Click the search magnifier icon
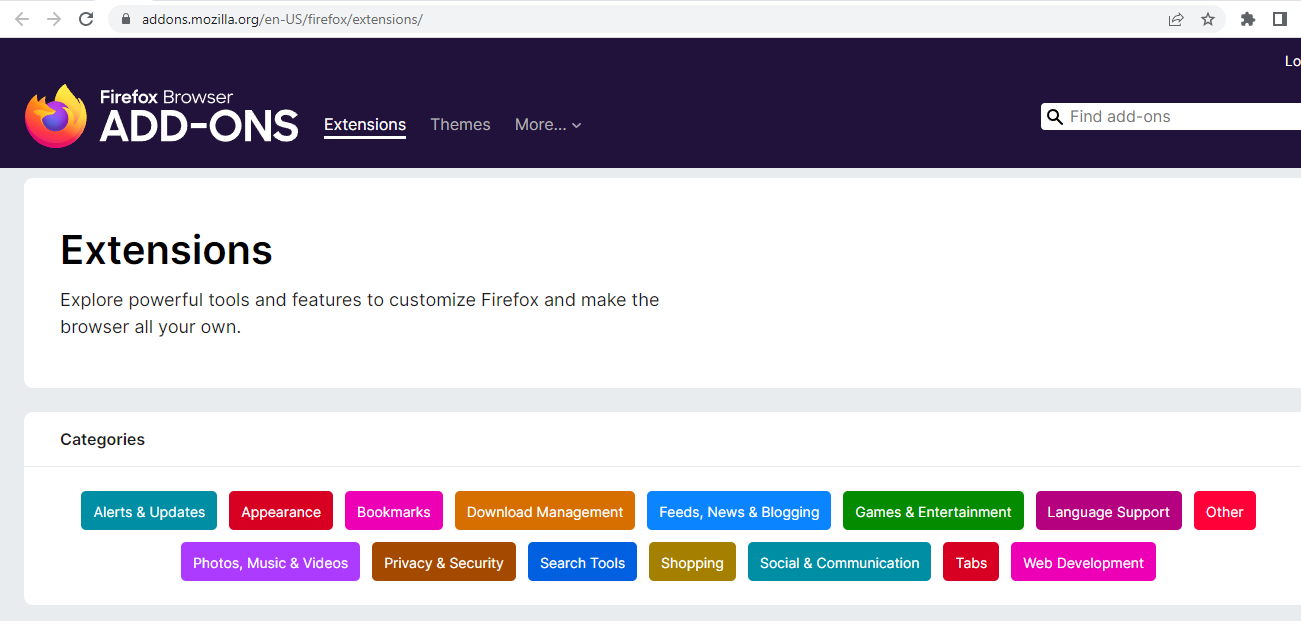The height and width of the screenshot is (621, 1301). click(x=1054, y=117)
